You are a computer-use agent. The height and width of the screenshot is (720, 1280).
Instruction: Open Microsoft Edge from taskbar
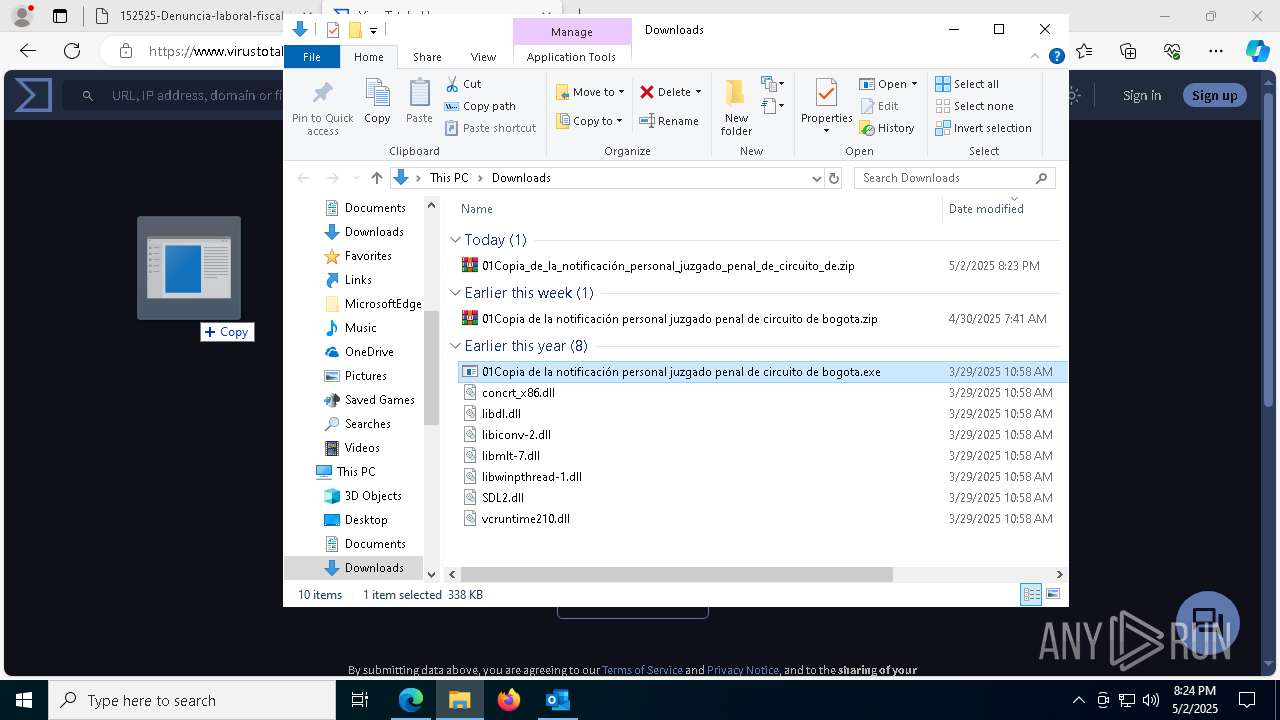[x=411, y=700]
